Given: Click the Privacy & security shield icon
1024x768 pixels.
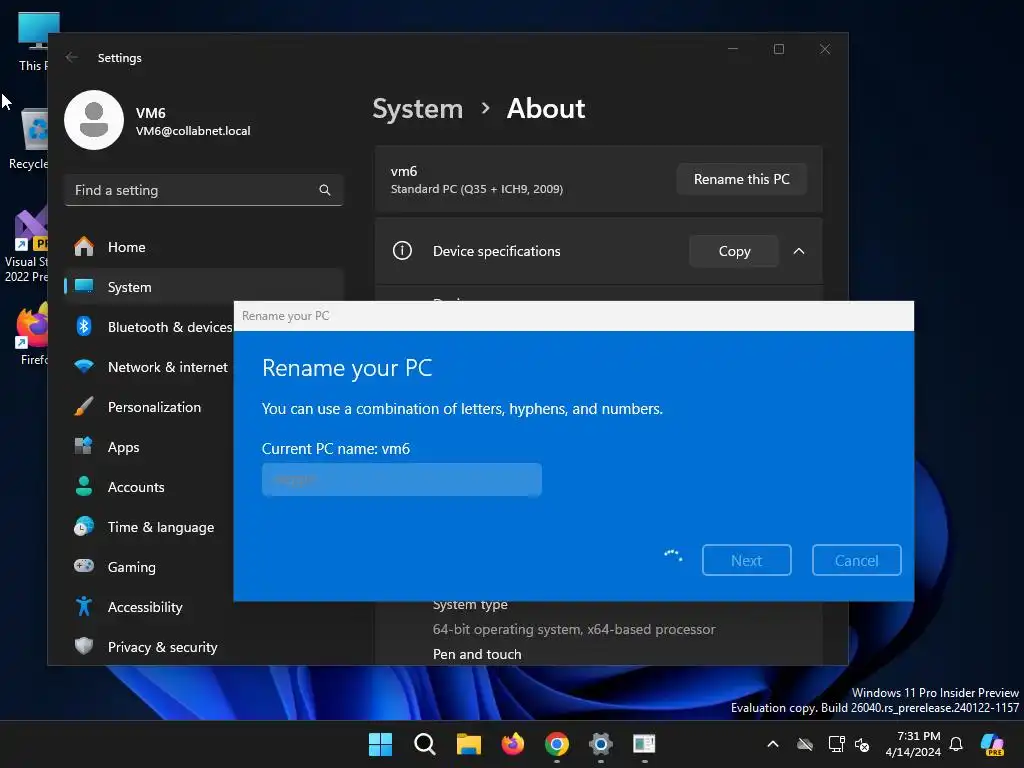Looking at the screenshot, I should pos(84,647).
